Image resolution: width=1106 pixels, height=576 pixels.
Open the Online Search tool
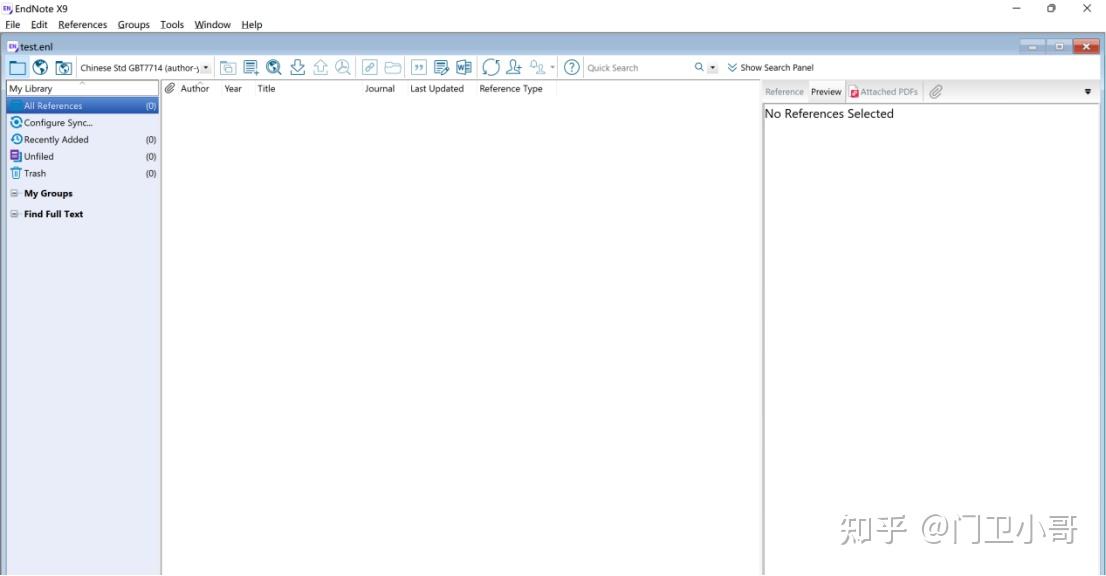pos(274,67)
